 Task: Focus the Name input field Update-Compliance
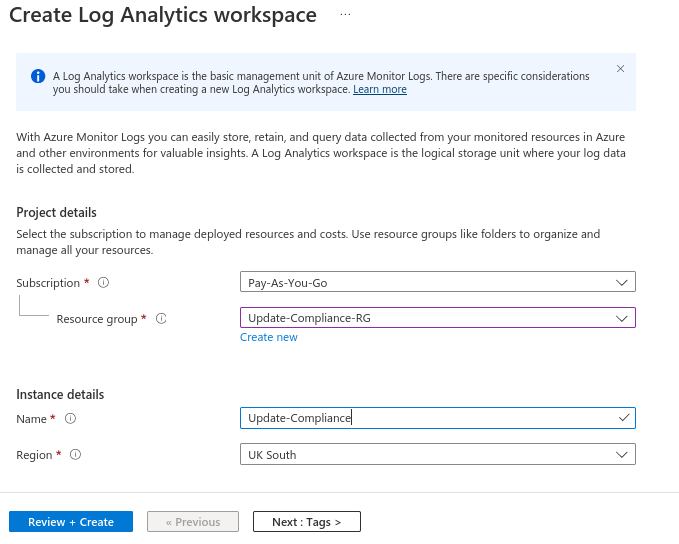(438, 418)
